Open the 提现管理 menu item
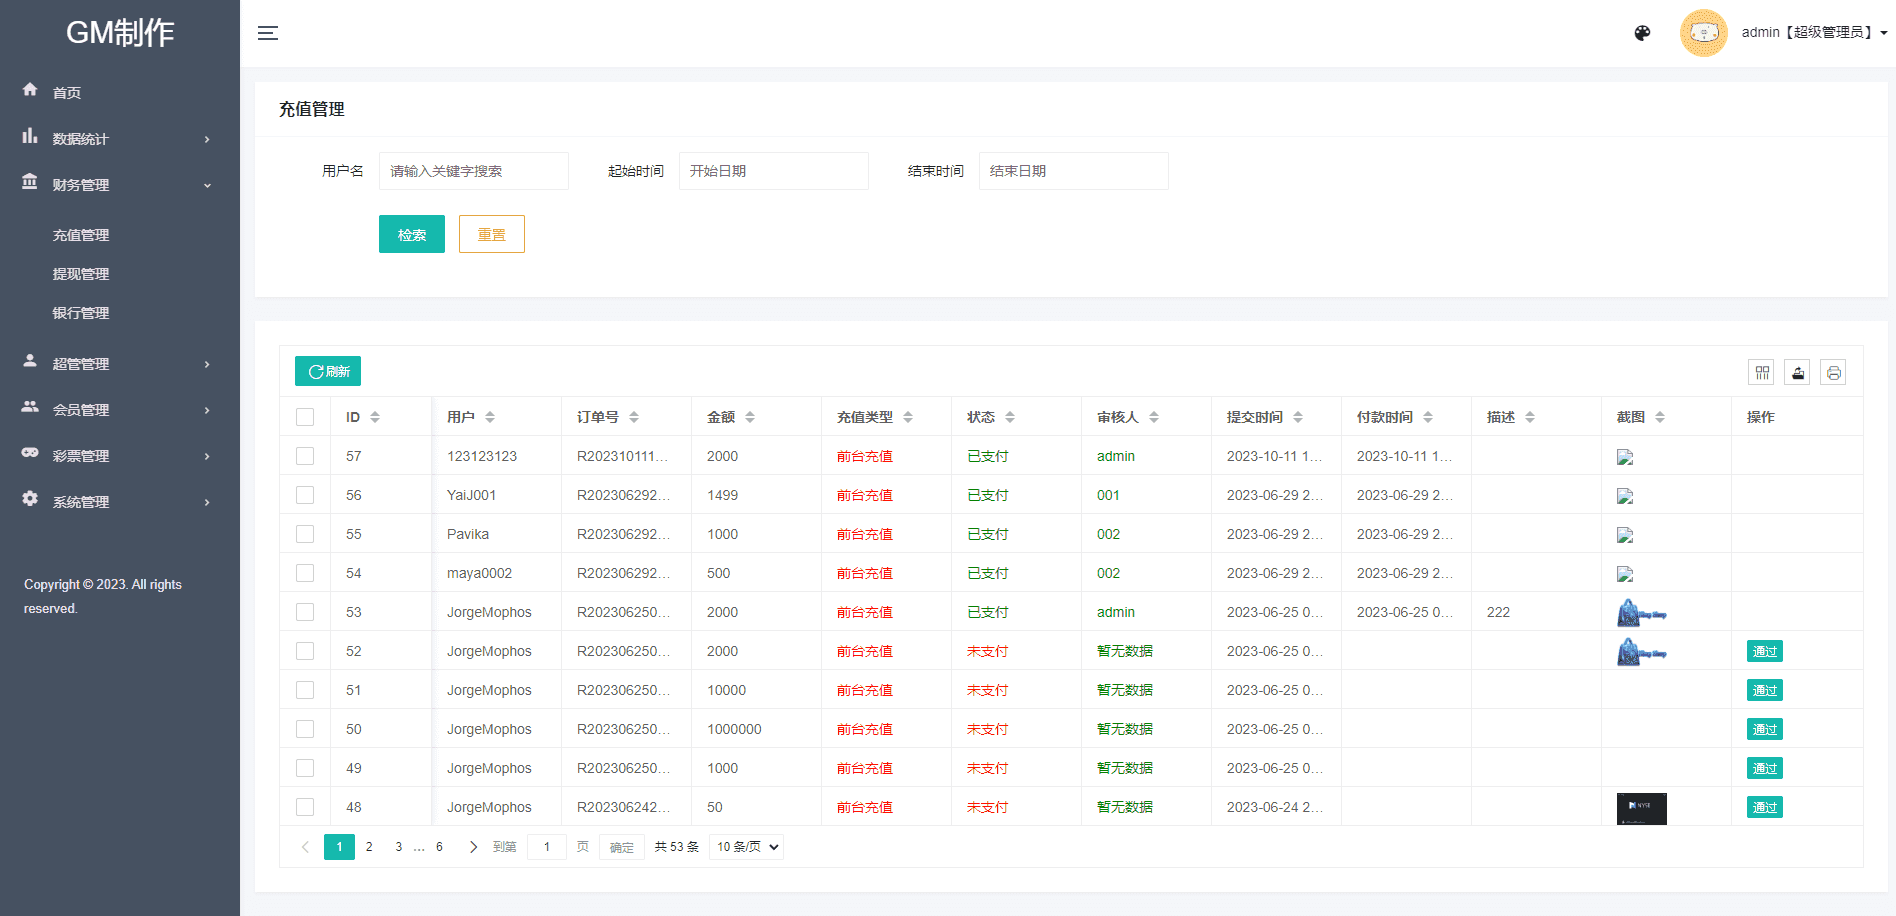 click(81, 274)
